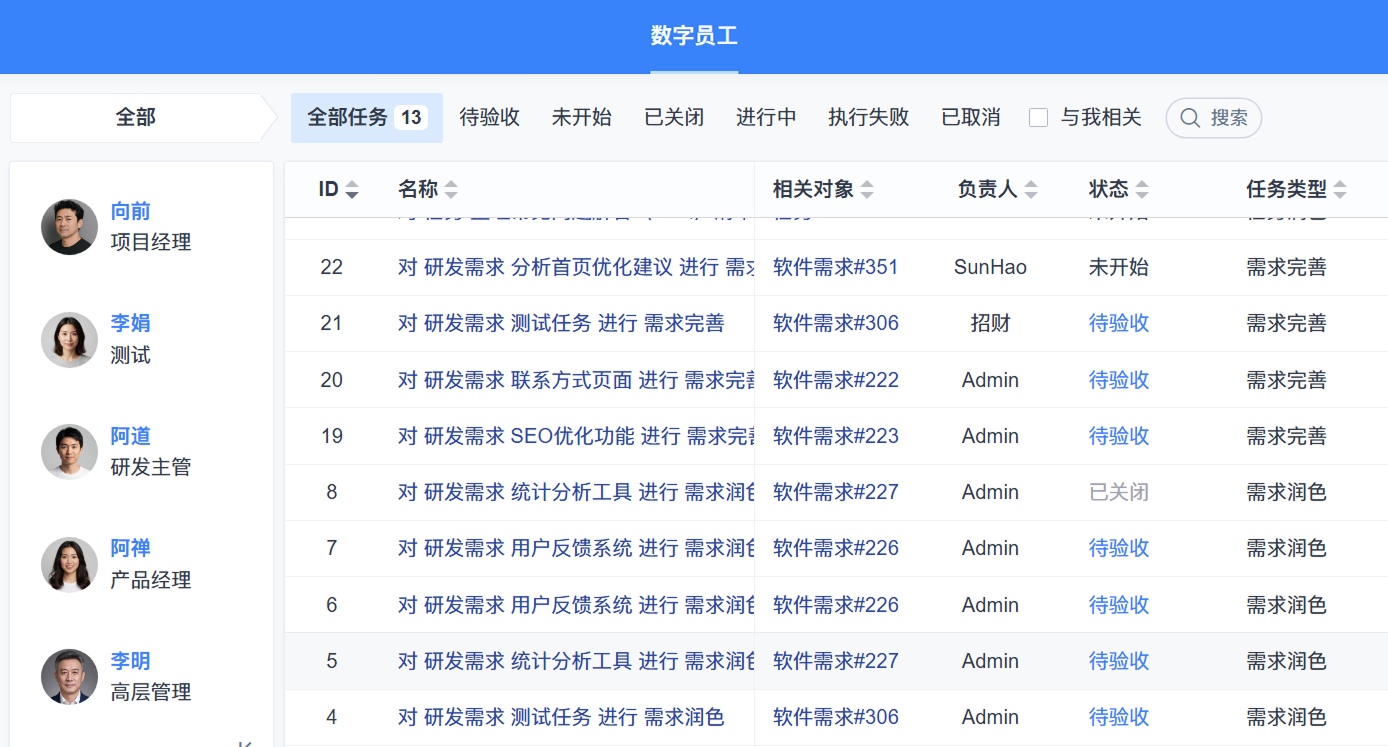Show 已关闭 tasks tab
The width and height of the screenshot is (1388, 747).
click(x=674, y=118)
